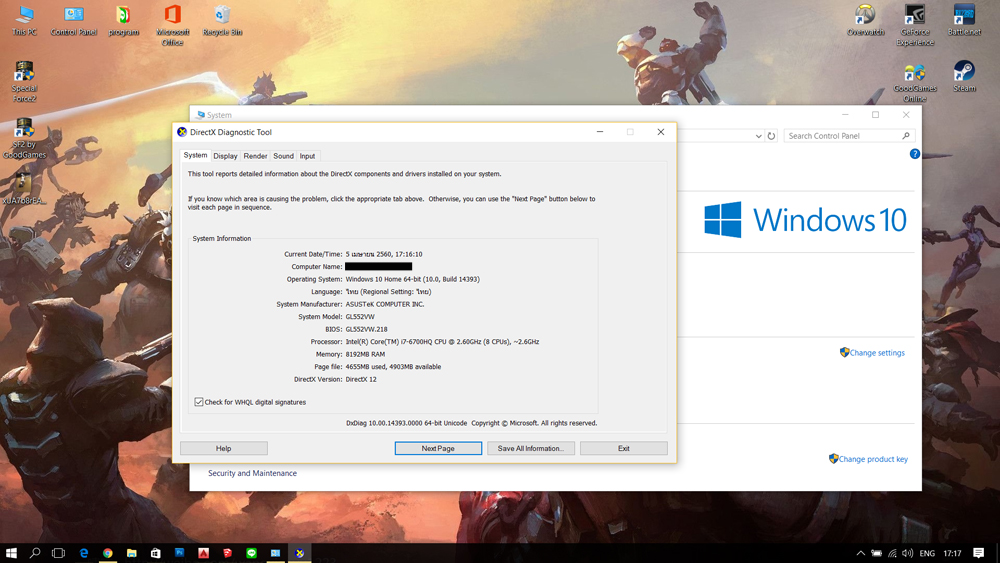Select the Microsoft Office desktop icon
This screenshot has width=1000, height=563.
(173, 26)
